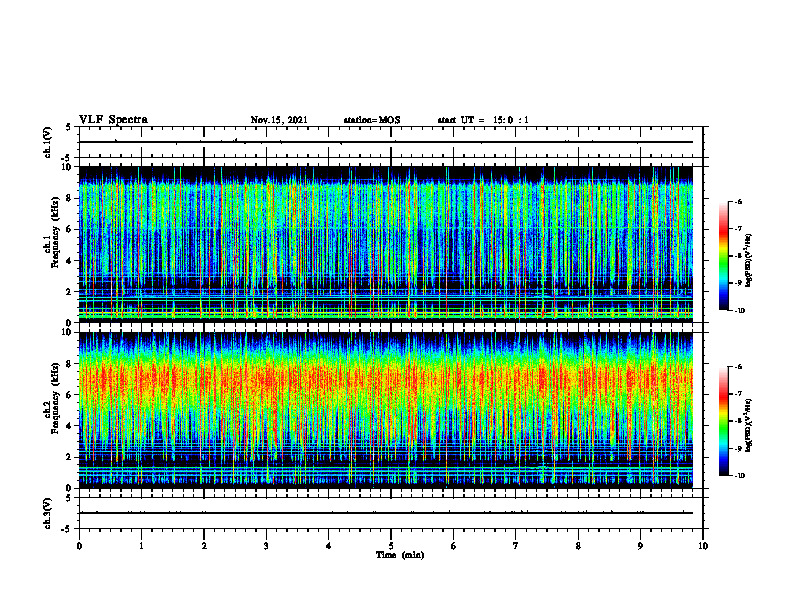792x612 pixels.
Task: Click the ch.2 "Frequency (kHz)" axis label
Action: (x=55, y=398)
